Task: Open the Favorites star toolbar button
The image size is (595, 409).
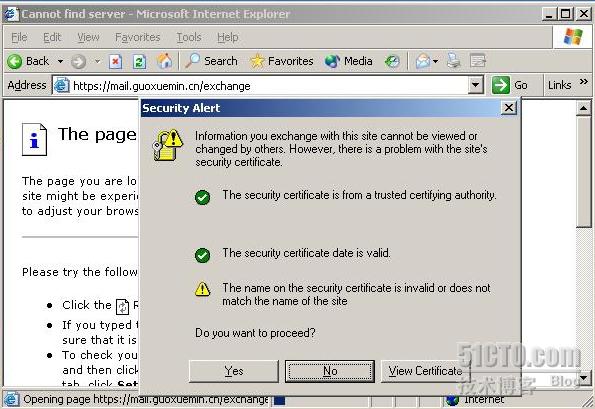Action: [x=282, y=61]
